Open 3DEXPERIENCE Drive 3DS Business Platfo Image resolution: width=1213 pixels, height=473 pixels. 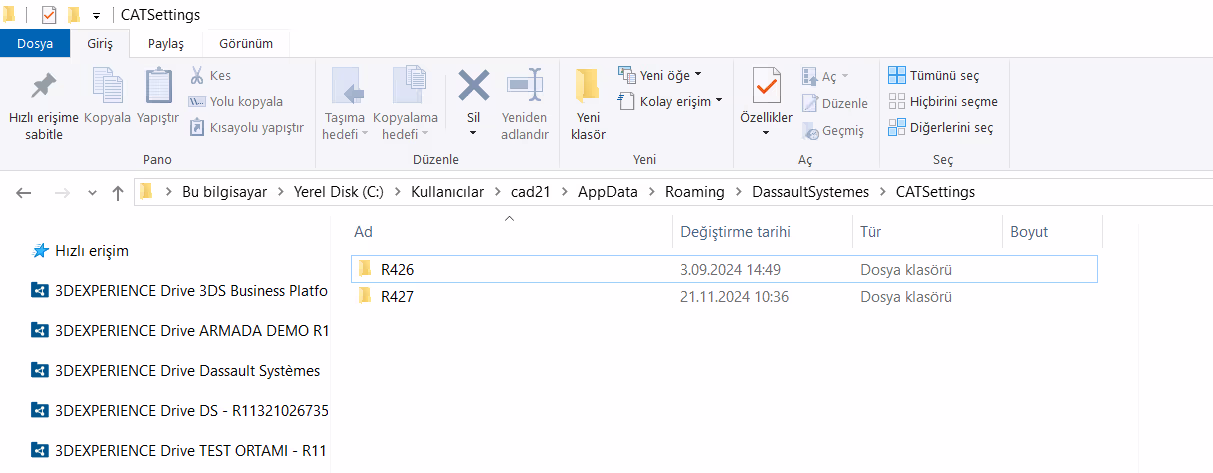tap(180, 291)
